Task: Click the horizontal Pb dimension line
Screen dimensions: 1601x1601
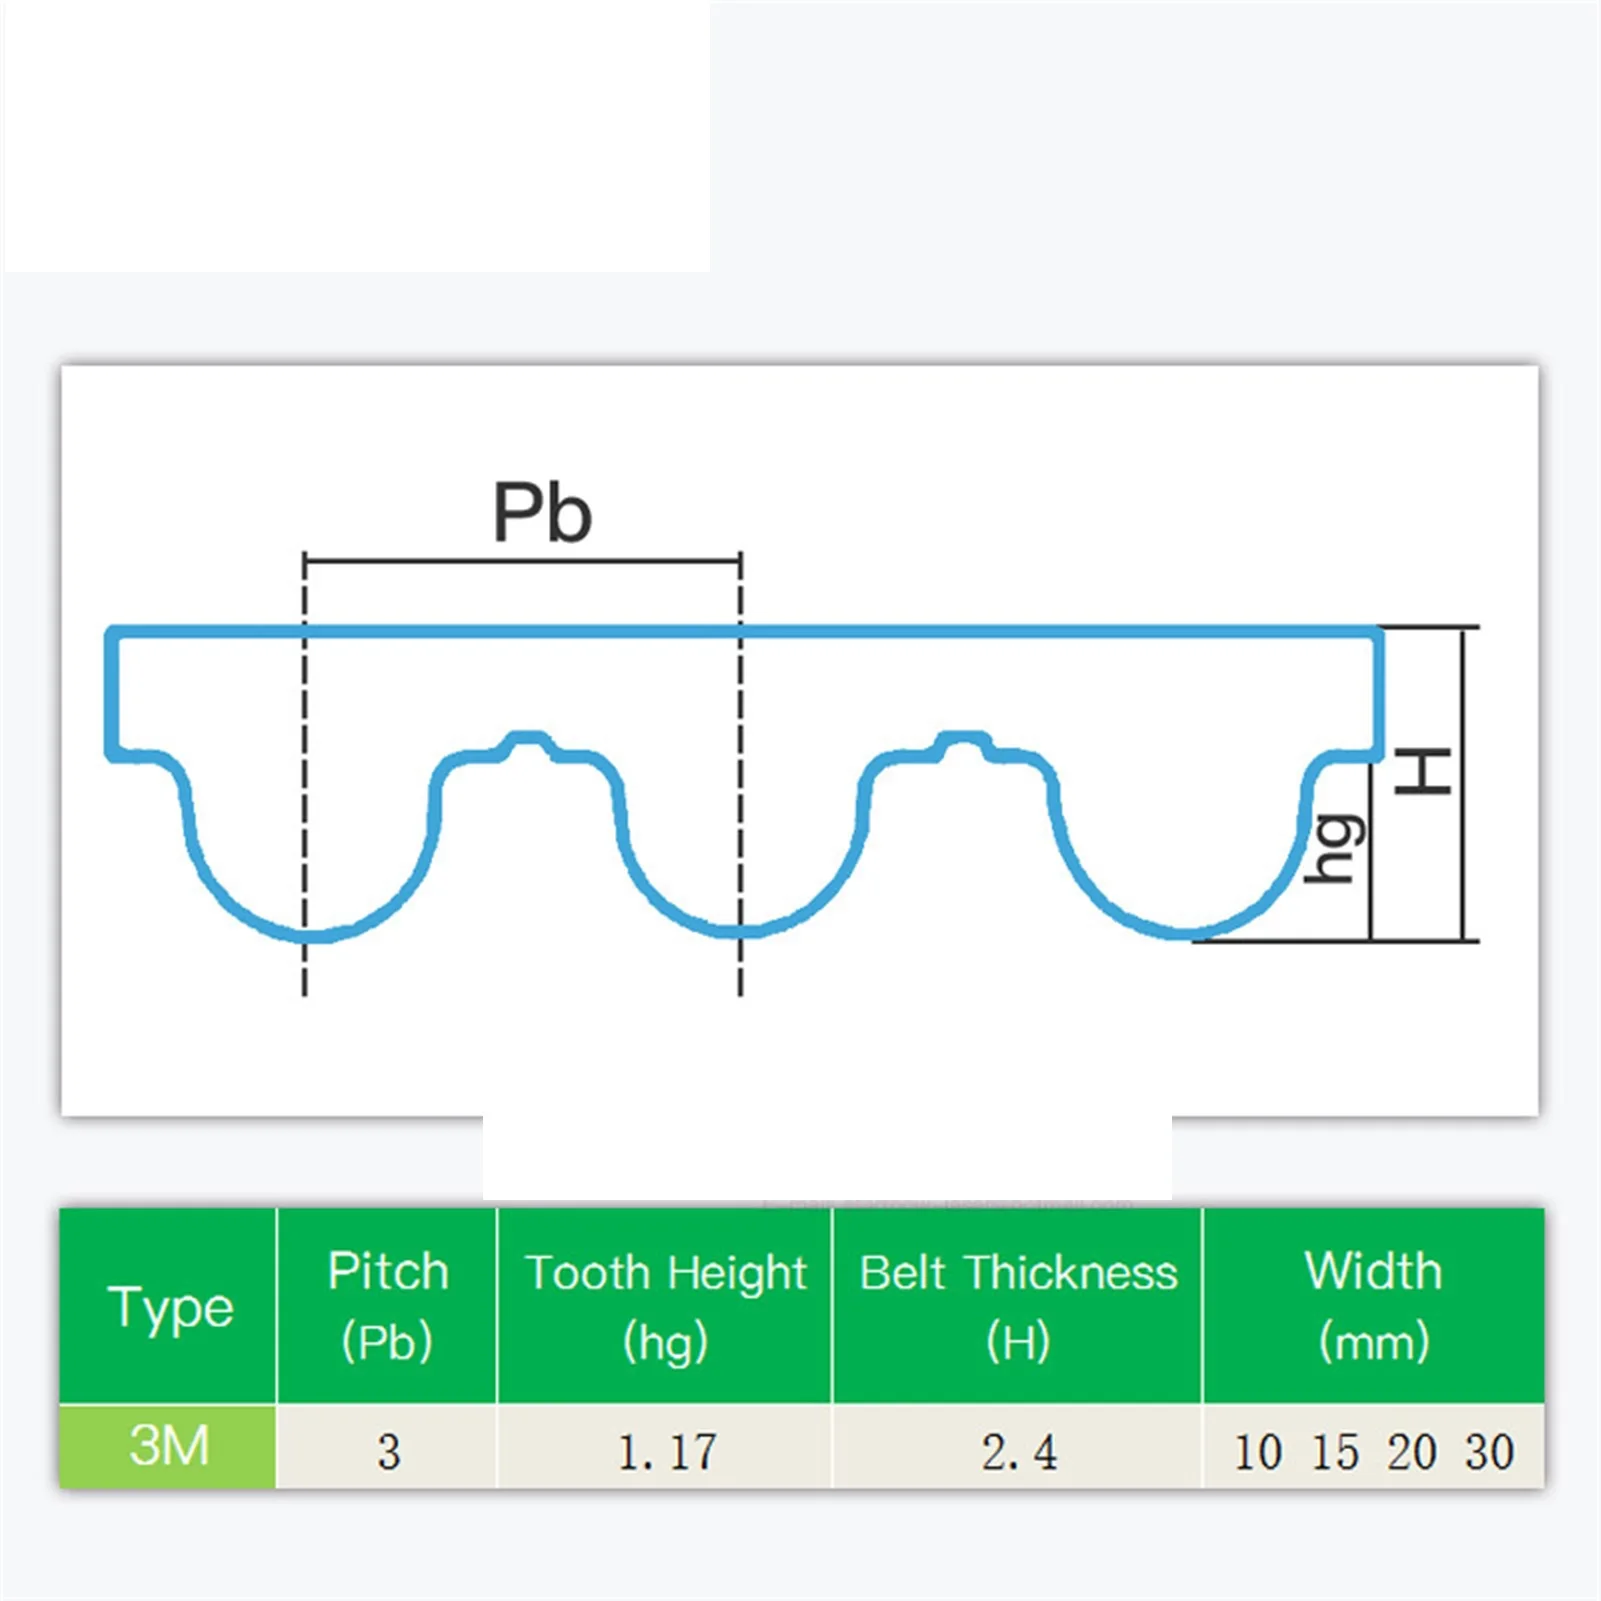Action: [x=522, y=561]
